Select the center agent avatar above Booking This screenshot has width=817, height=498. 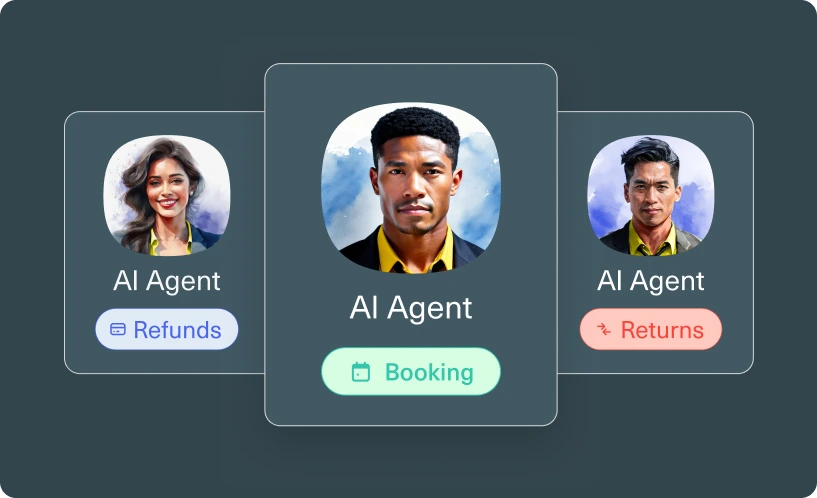click(411, 188)
